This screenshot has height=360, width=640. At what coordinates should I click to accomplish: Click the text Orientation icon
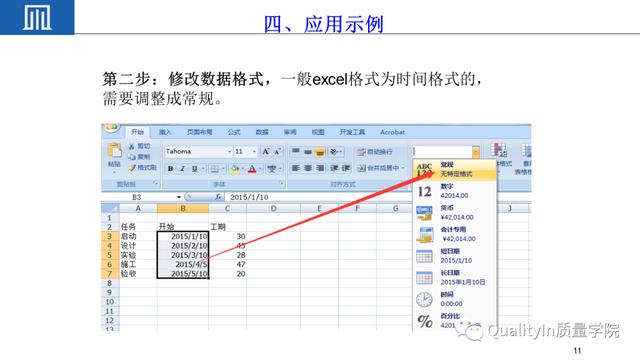pyautogui.click(x=334, y=152)
